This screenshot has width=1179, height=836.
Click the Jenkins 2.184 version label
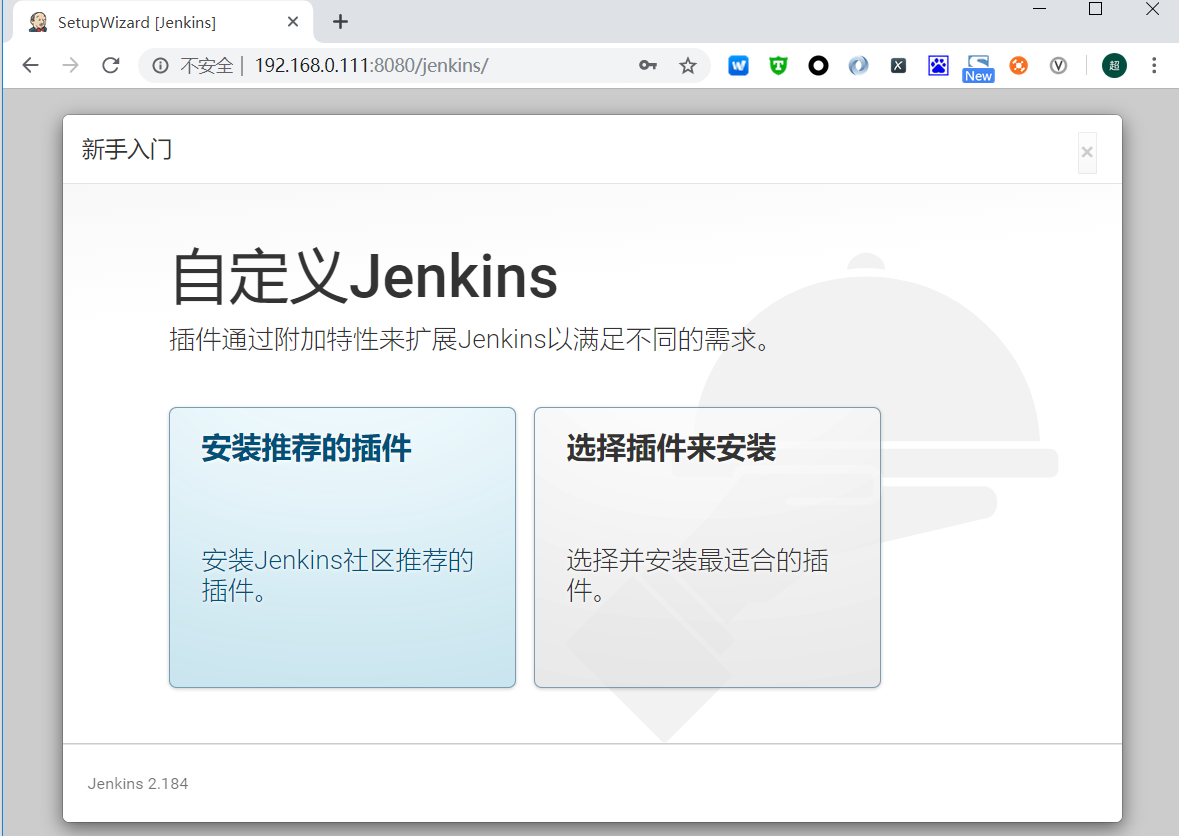(x=137, y=783)
